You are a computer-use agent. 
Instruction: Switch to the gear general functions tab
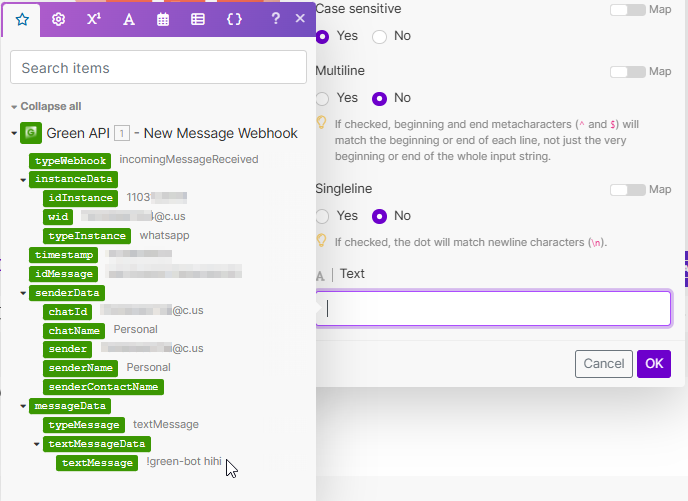pos(58,19)
